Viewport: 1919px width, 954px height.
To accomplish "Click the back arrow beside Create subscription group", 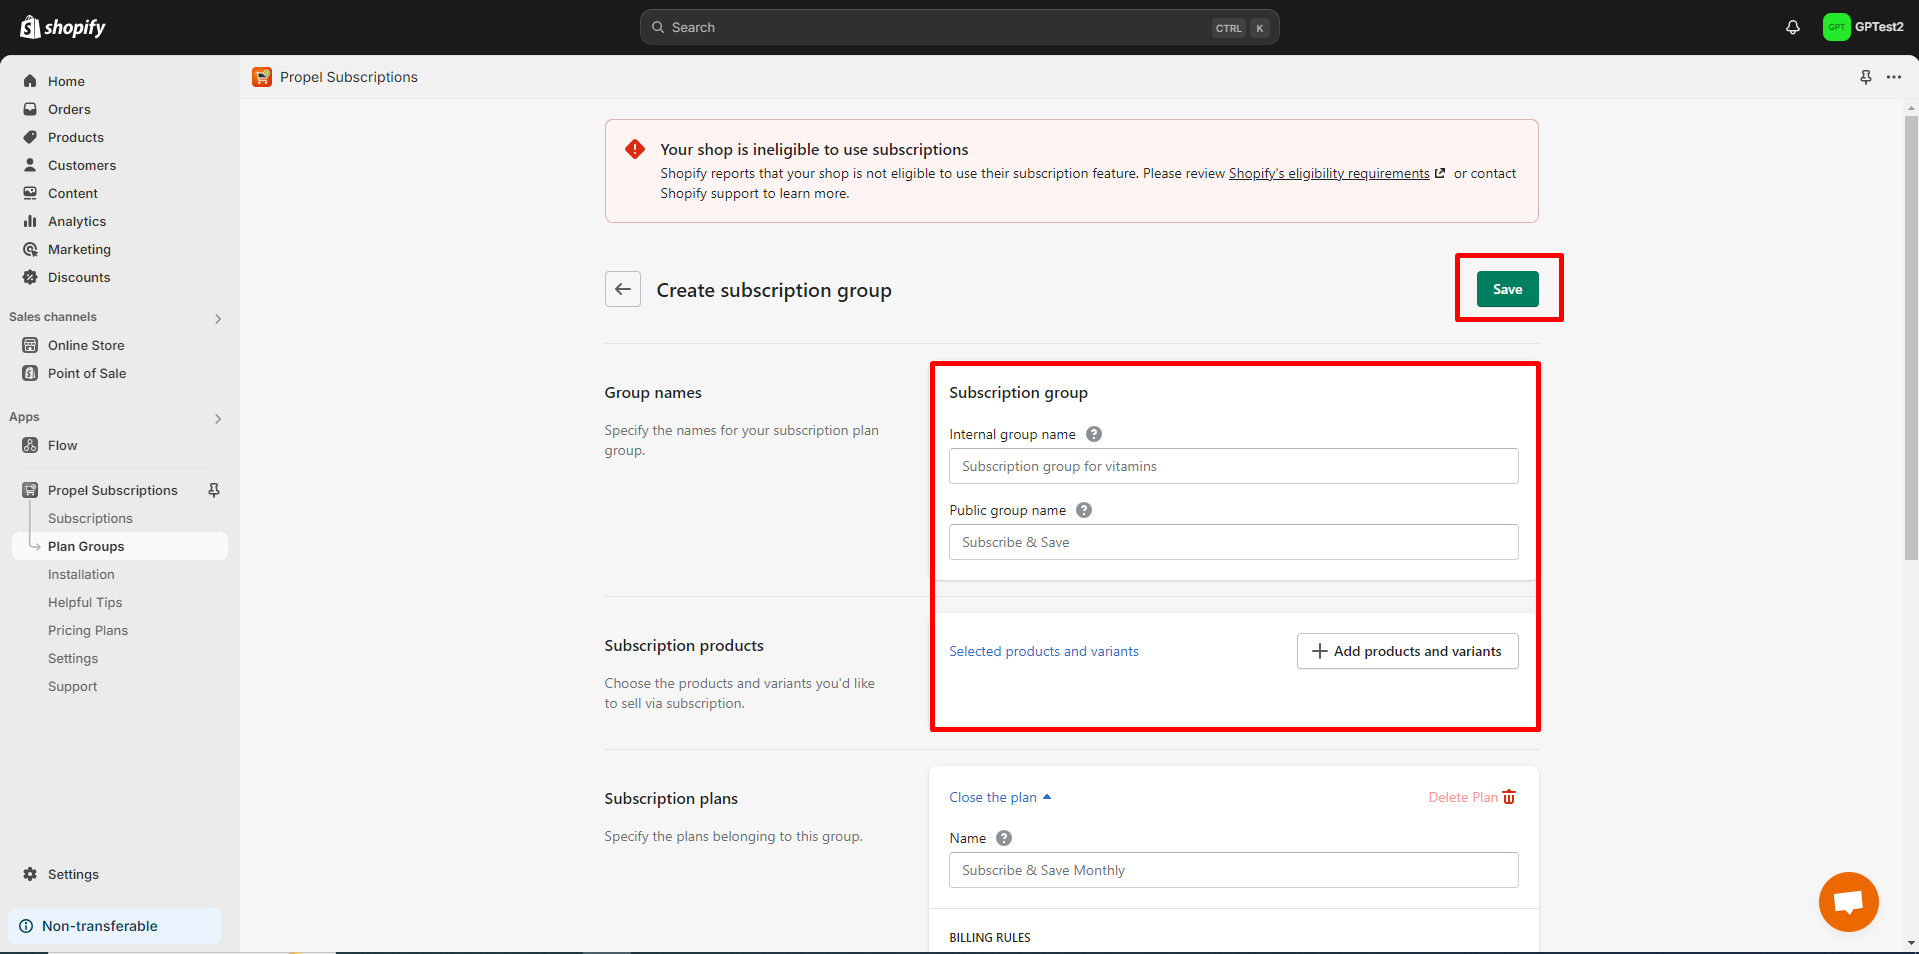I will click(x=622, y=289).
